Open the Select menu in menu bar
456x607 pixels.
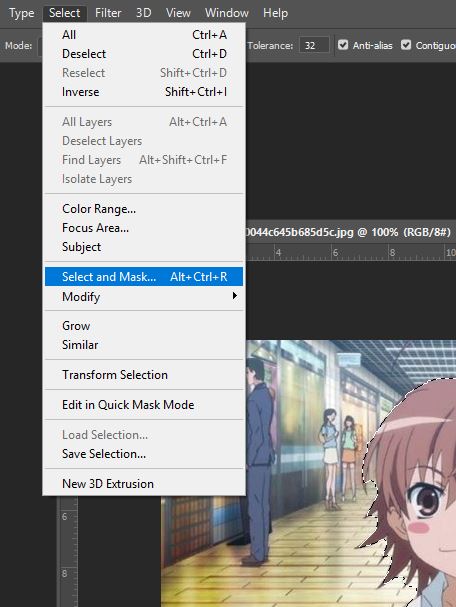64,13
